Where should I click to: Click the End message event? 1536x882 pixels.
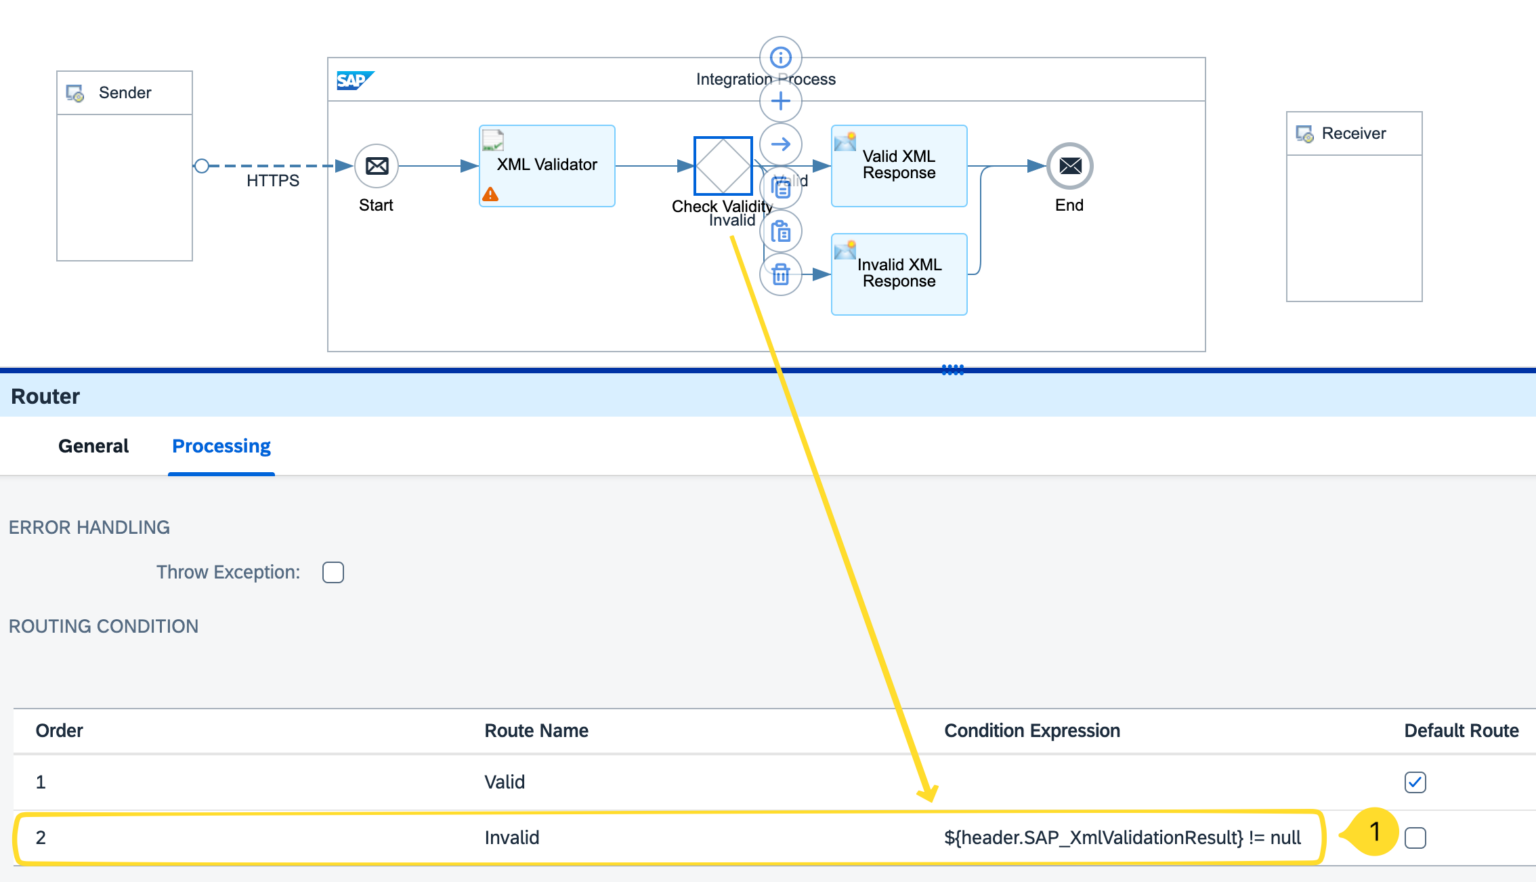1069,166
